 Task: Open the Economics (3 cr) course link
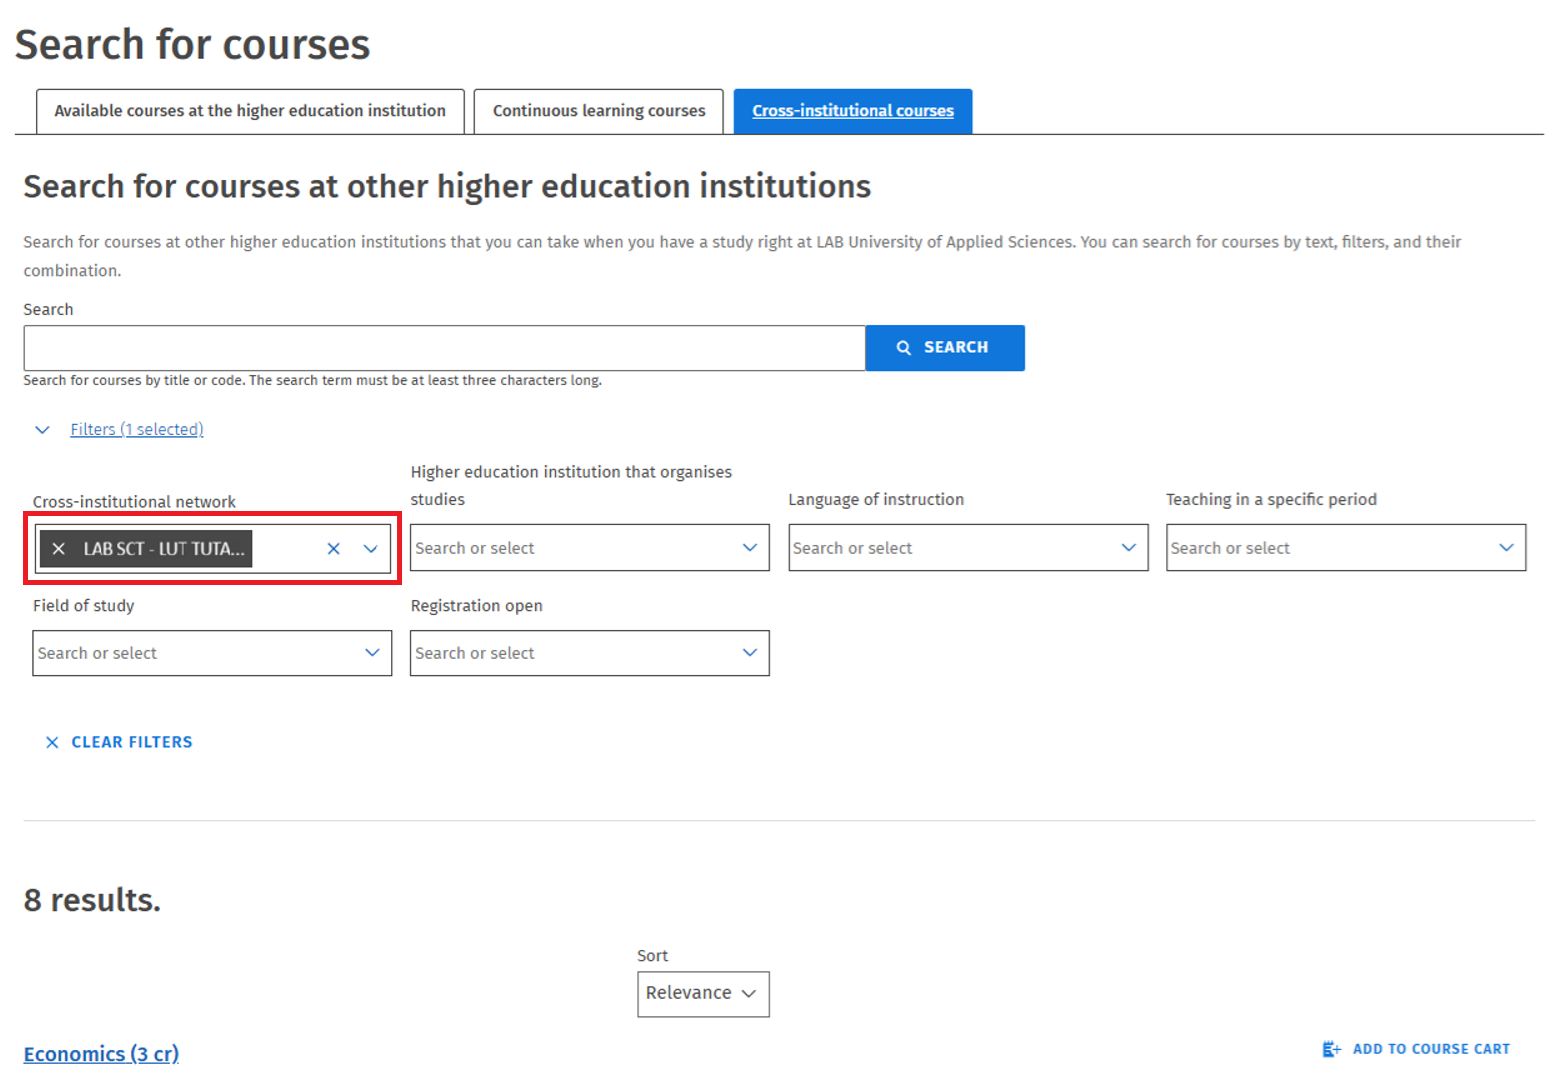coord(101,1054)
